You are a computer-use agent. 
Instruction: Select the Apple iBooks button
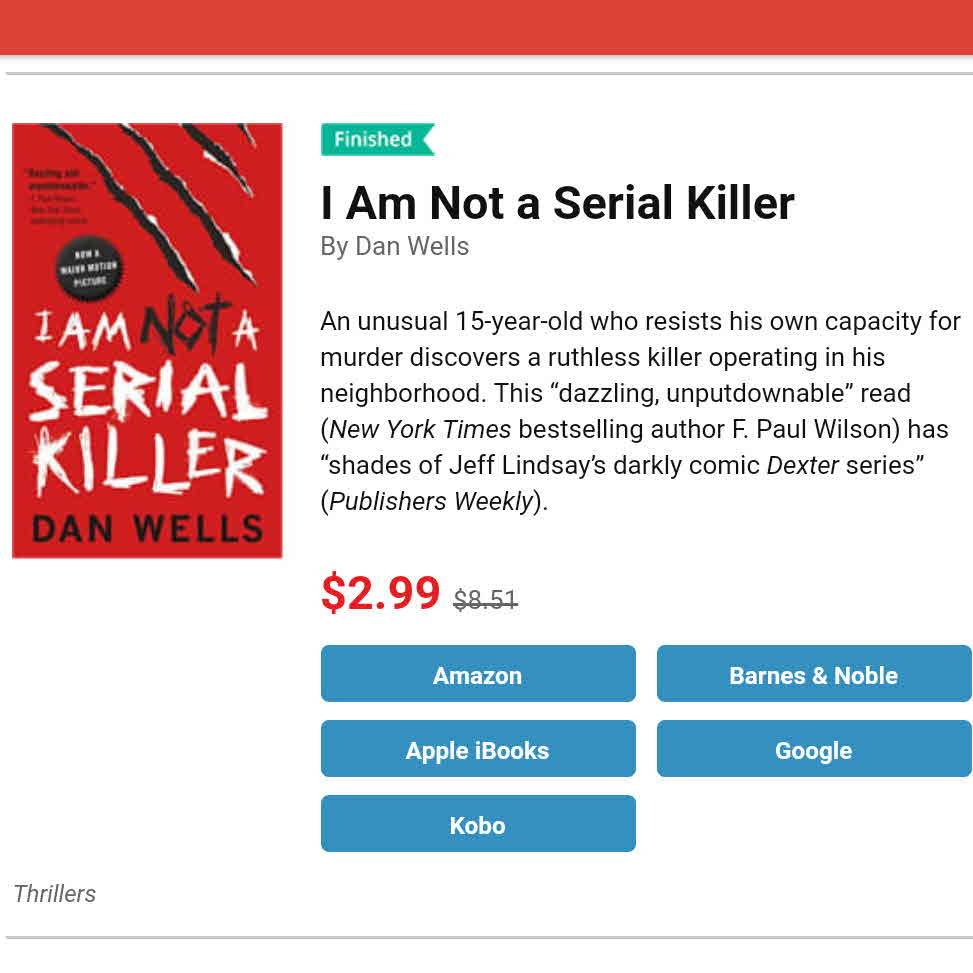[x=477, y=749]
